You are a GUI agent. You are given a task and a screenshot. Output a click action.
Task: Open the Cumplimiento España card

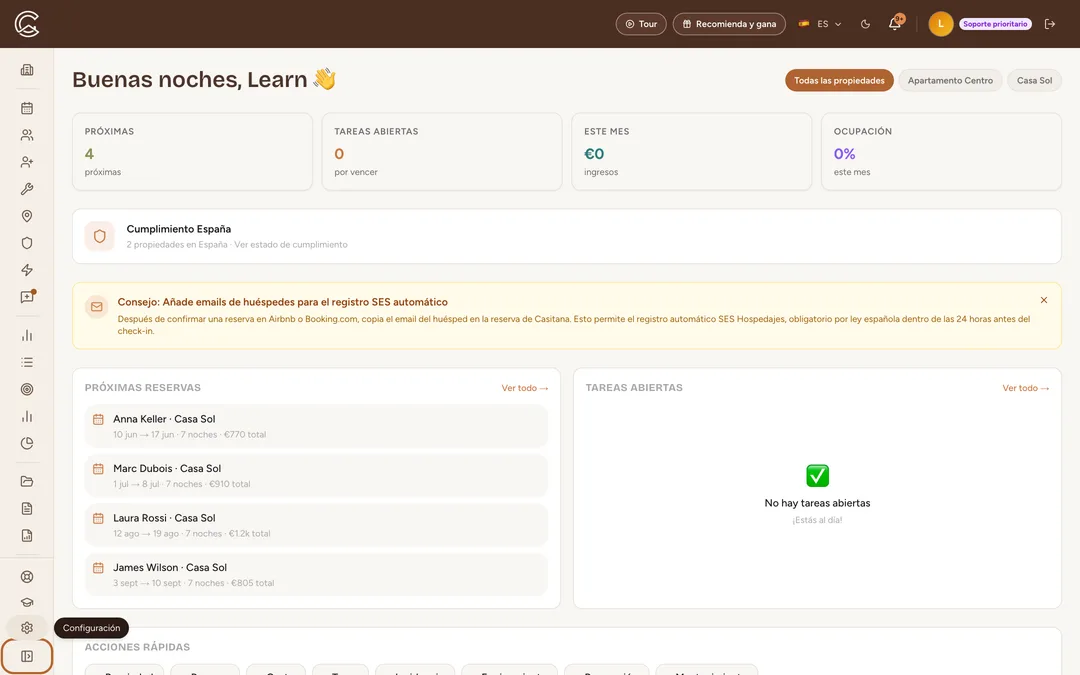click(x=566, y=236)
